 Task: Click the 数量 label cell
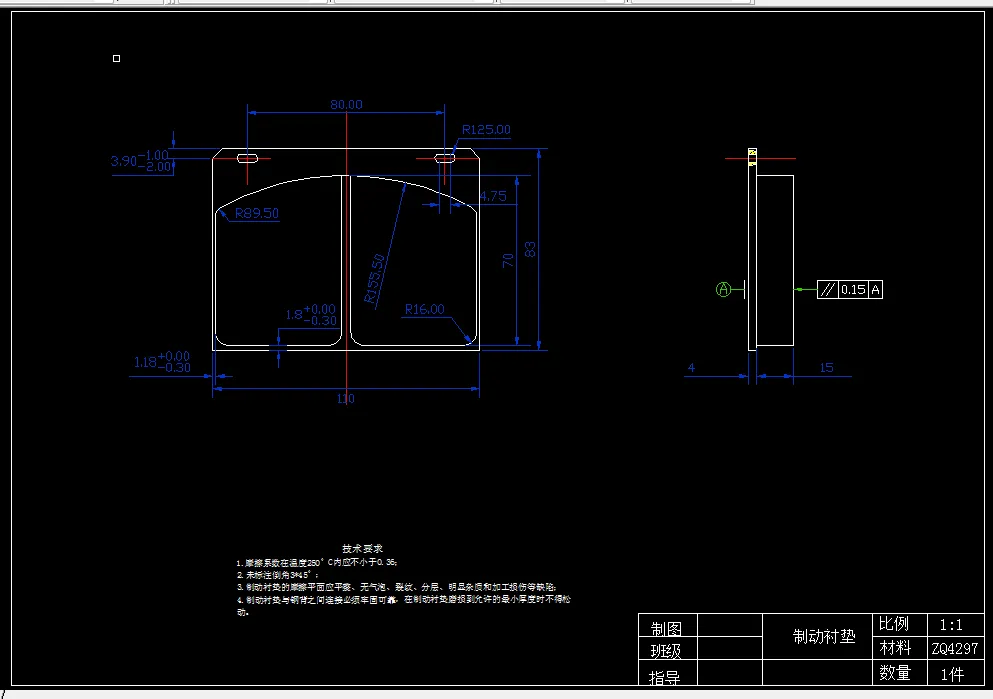click(x=900, y=672)
